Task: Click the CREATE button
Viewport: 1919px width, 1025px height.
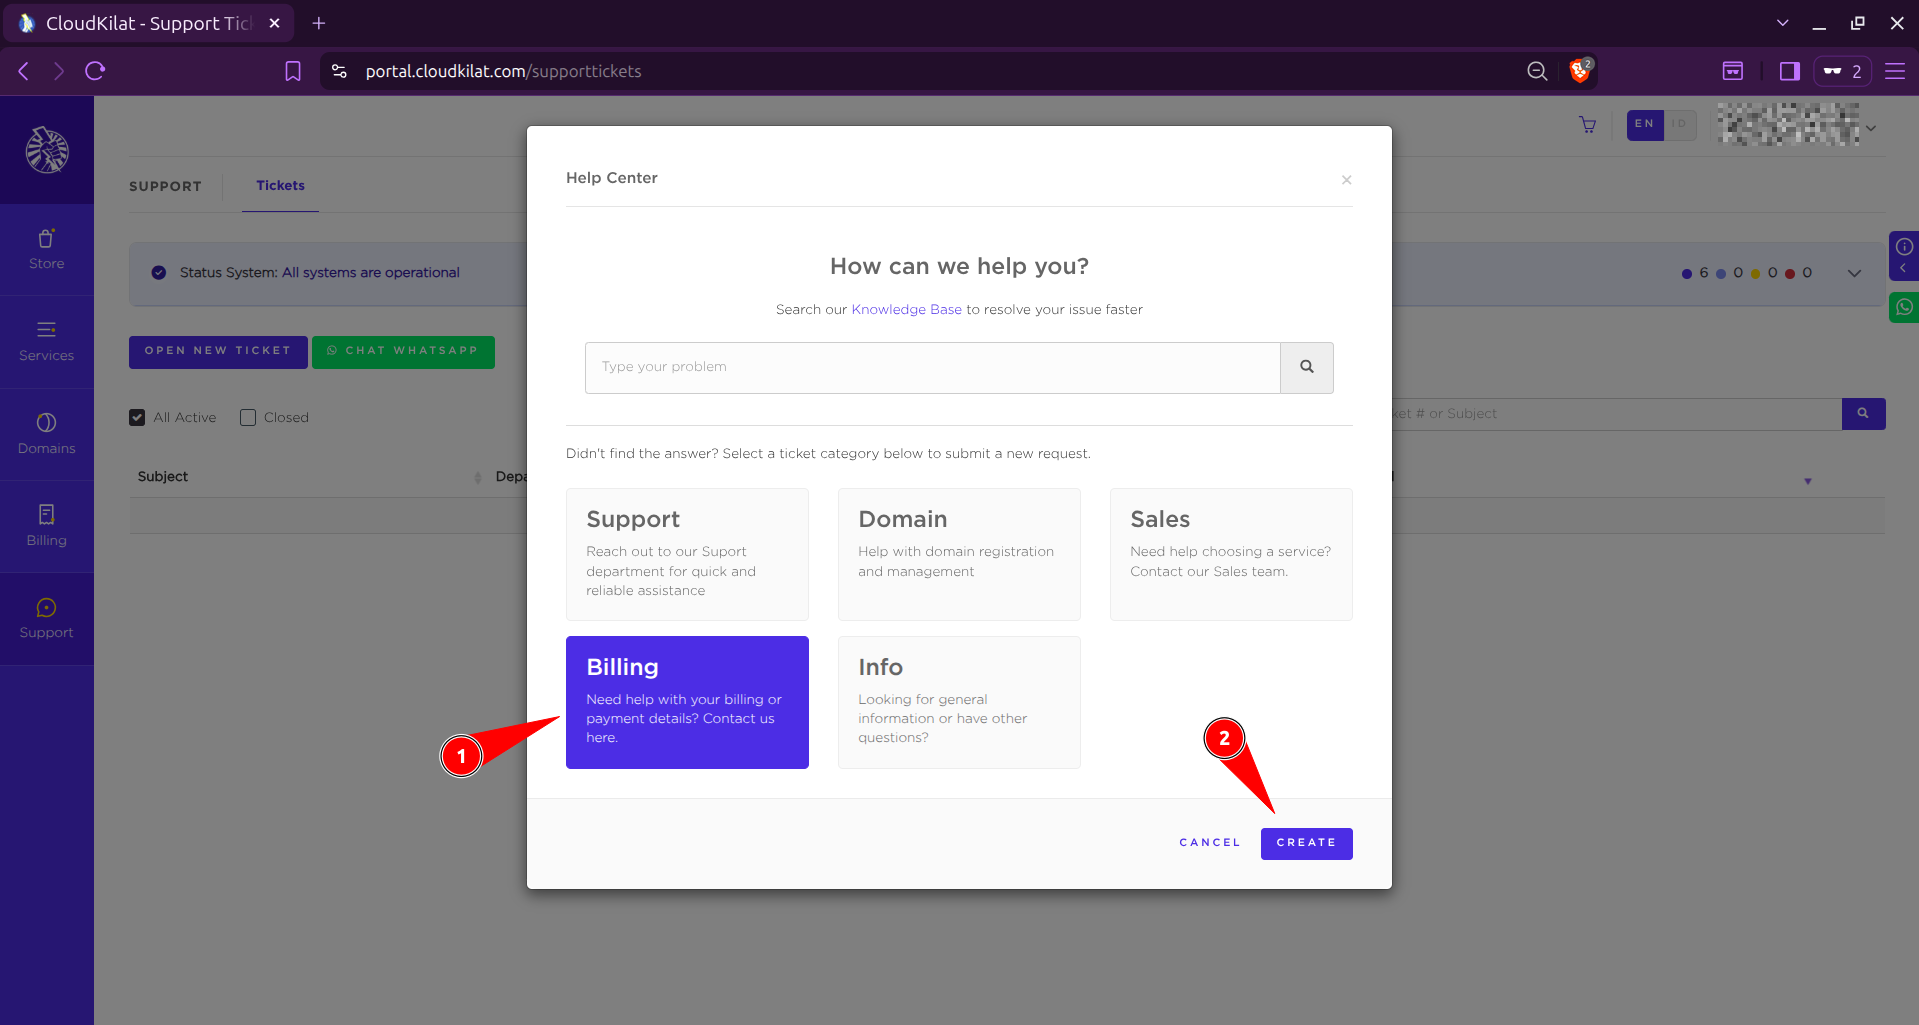Action: [1306, 843]
